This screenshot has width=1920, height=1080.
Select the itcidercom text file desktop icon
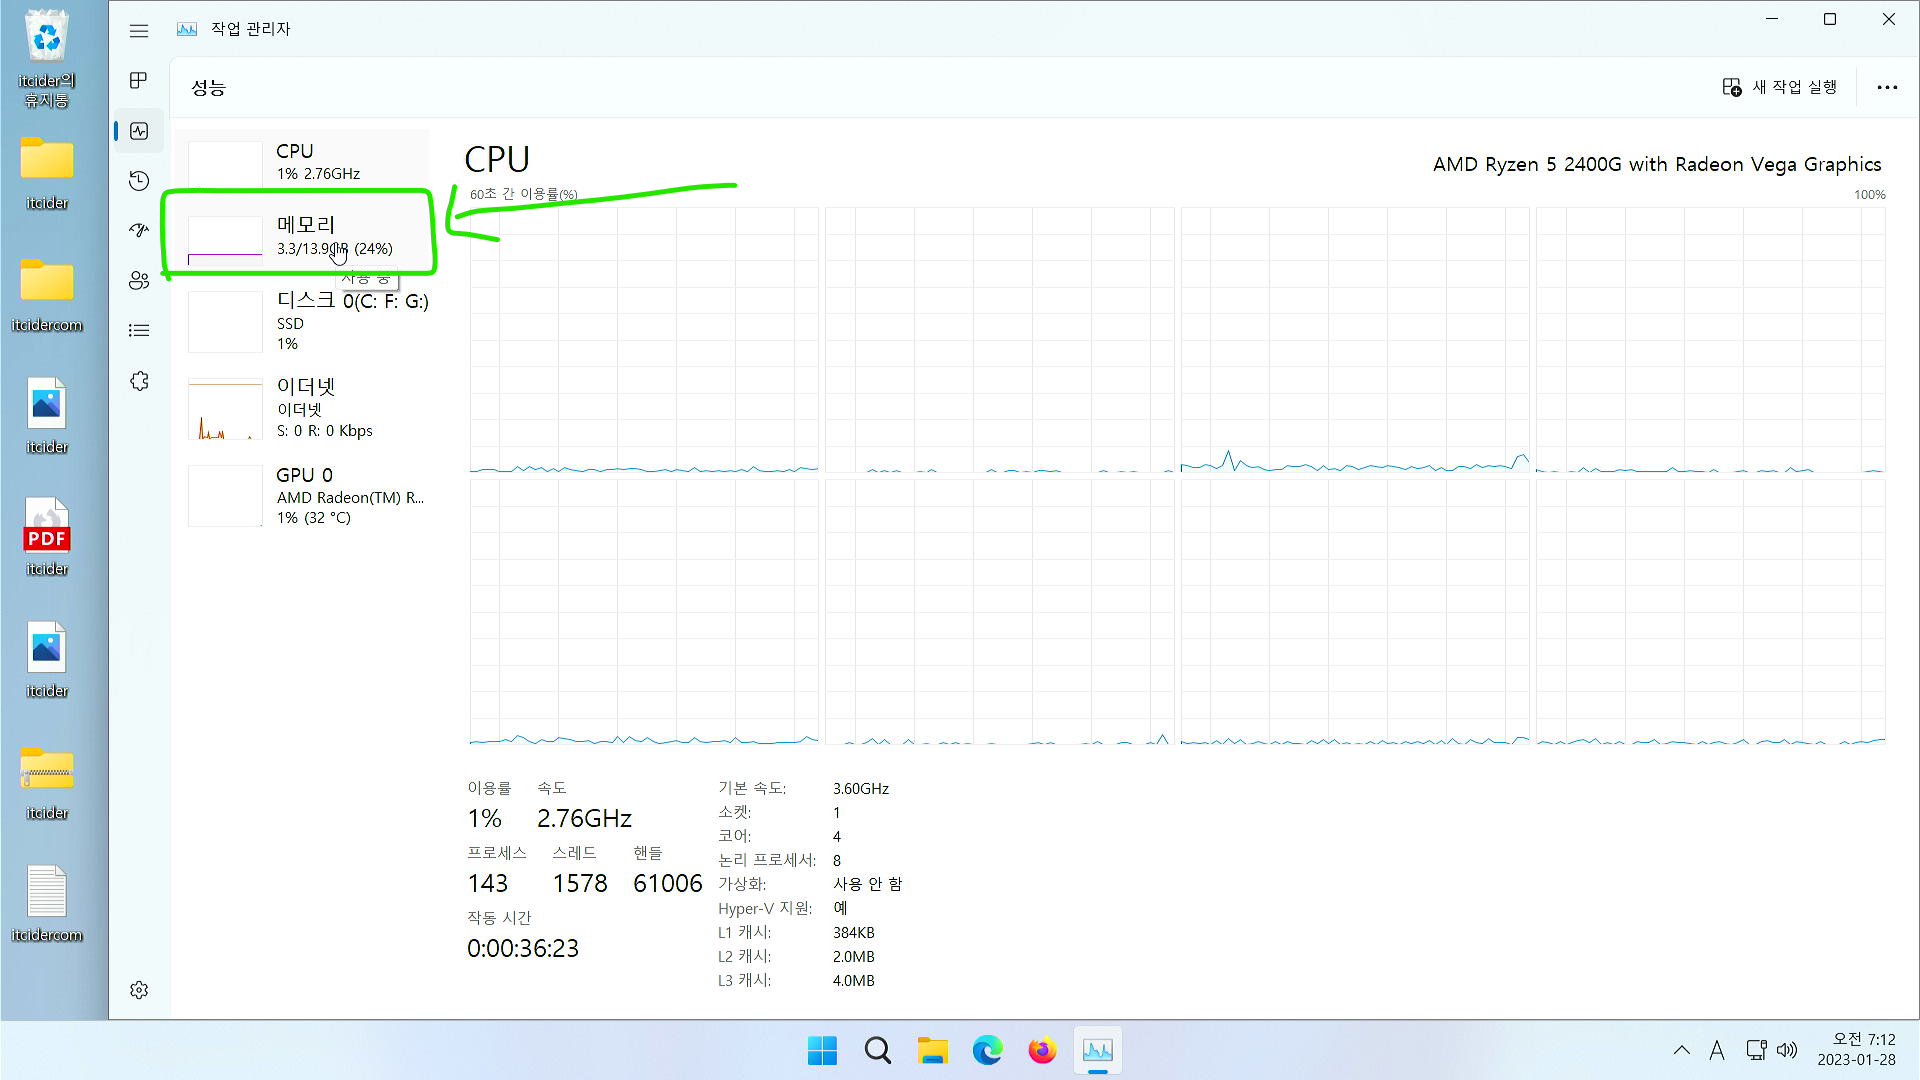coord(47,904)
